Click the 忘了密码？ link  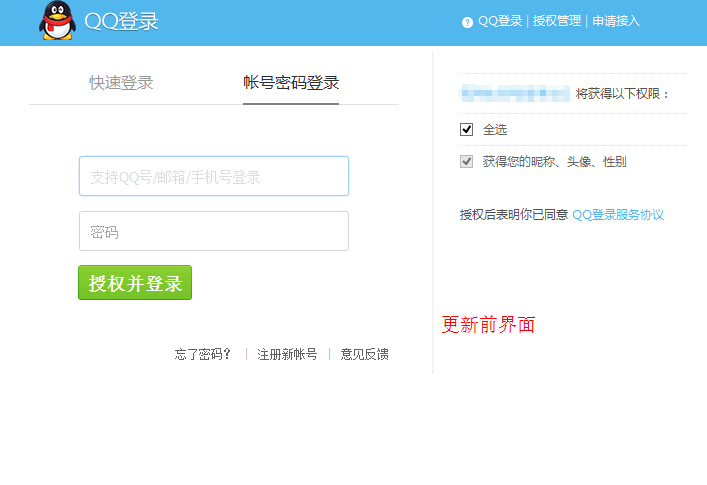pos(203,354)
